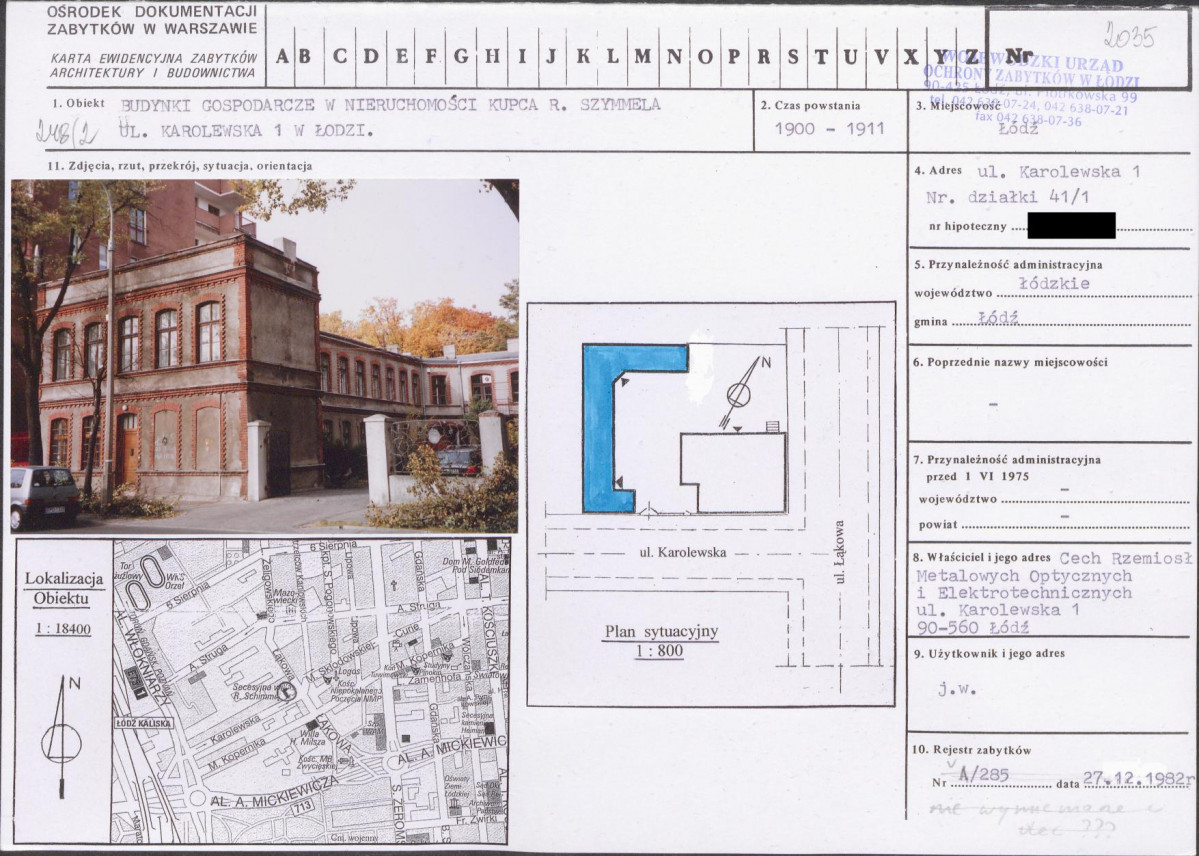Click the Łódź Kaliska station label on the map
This screenshot has width=1199, height=856.
[144, 723]
